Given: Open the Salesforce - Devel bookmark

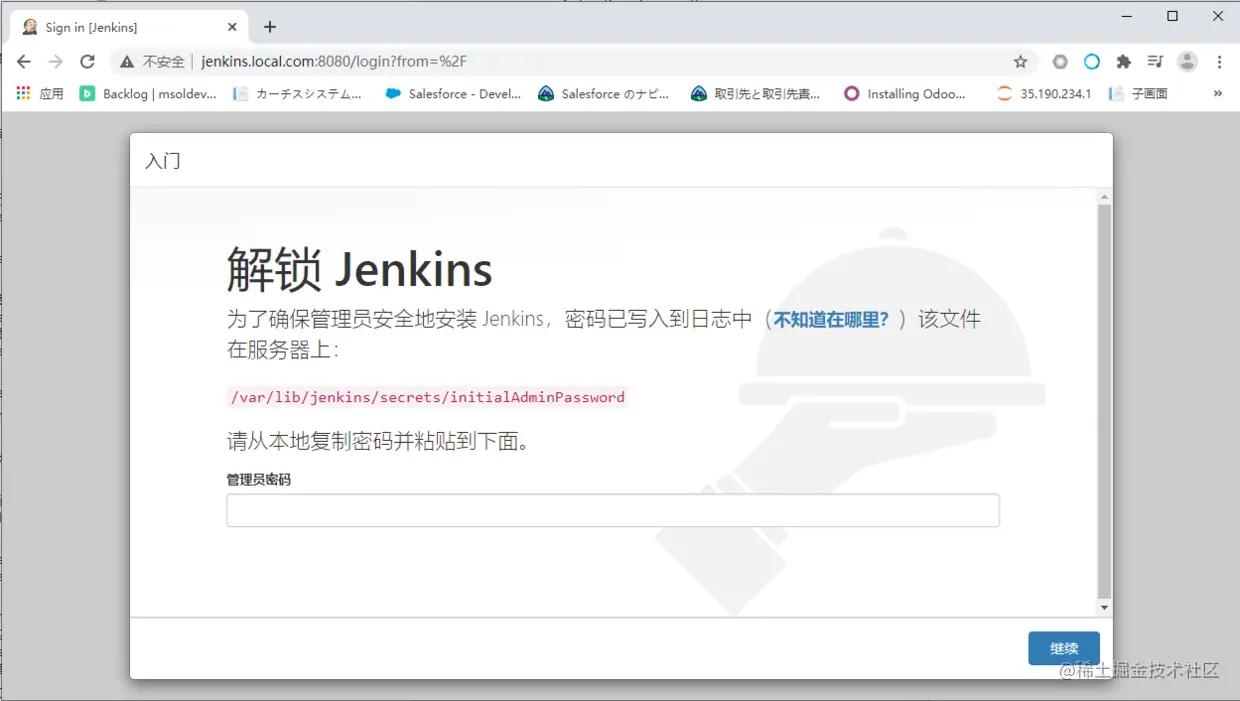Looking at the screenshot, I should [453, 94].
